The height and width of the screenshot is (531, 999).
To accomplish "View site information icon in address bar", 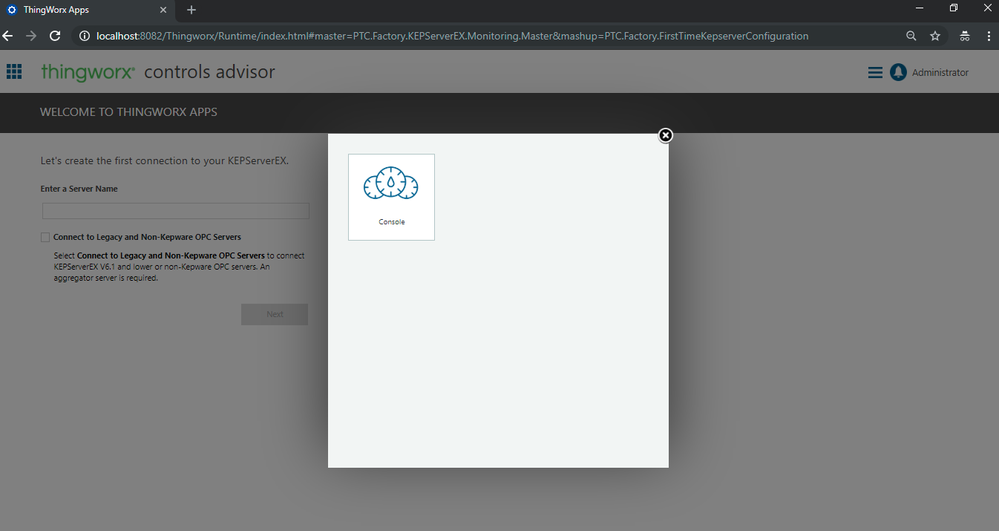I will pyautogui.click(x=84, y=36).
